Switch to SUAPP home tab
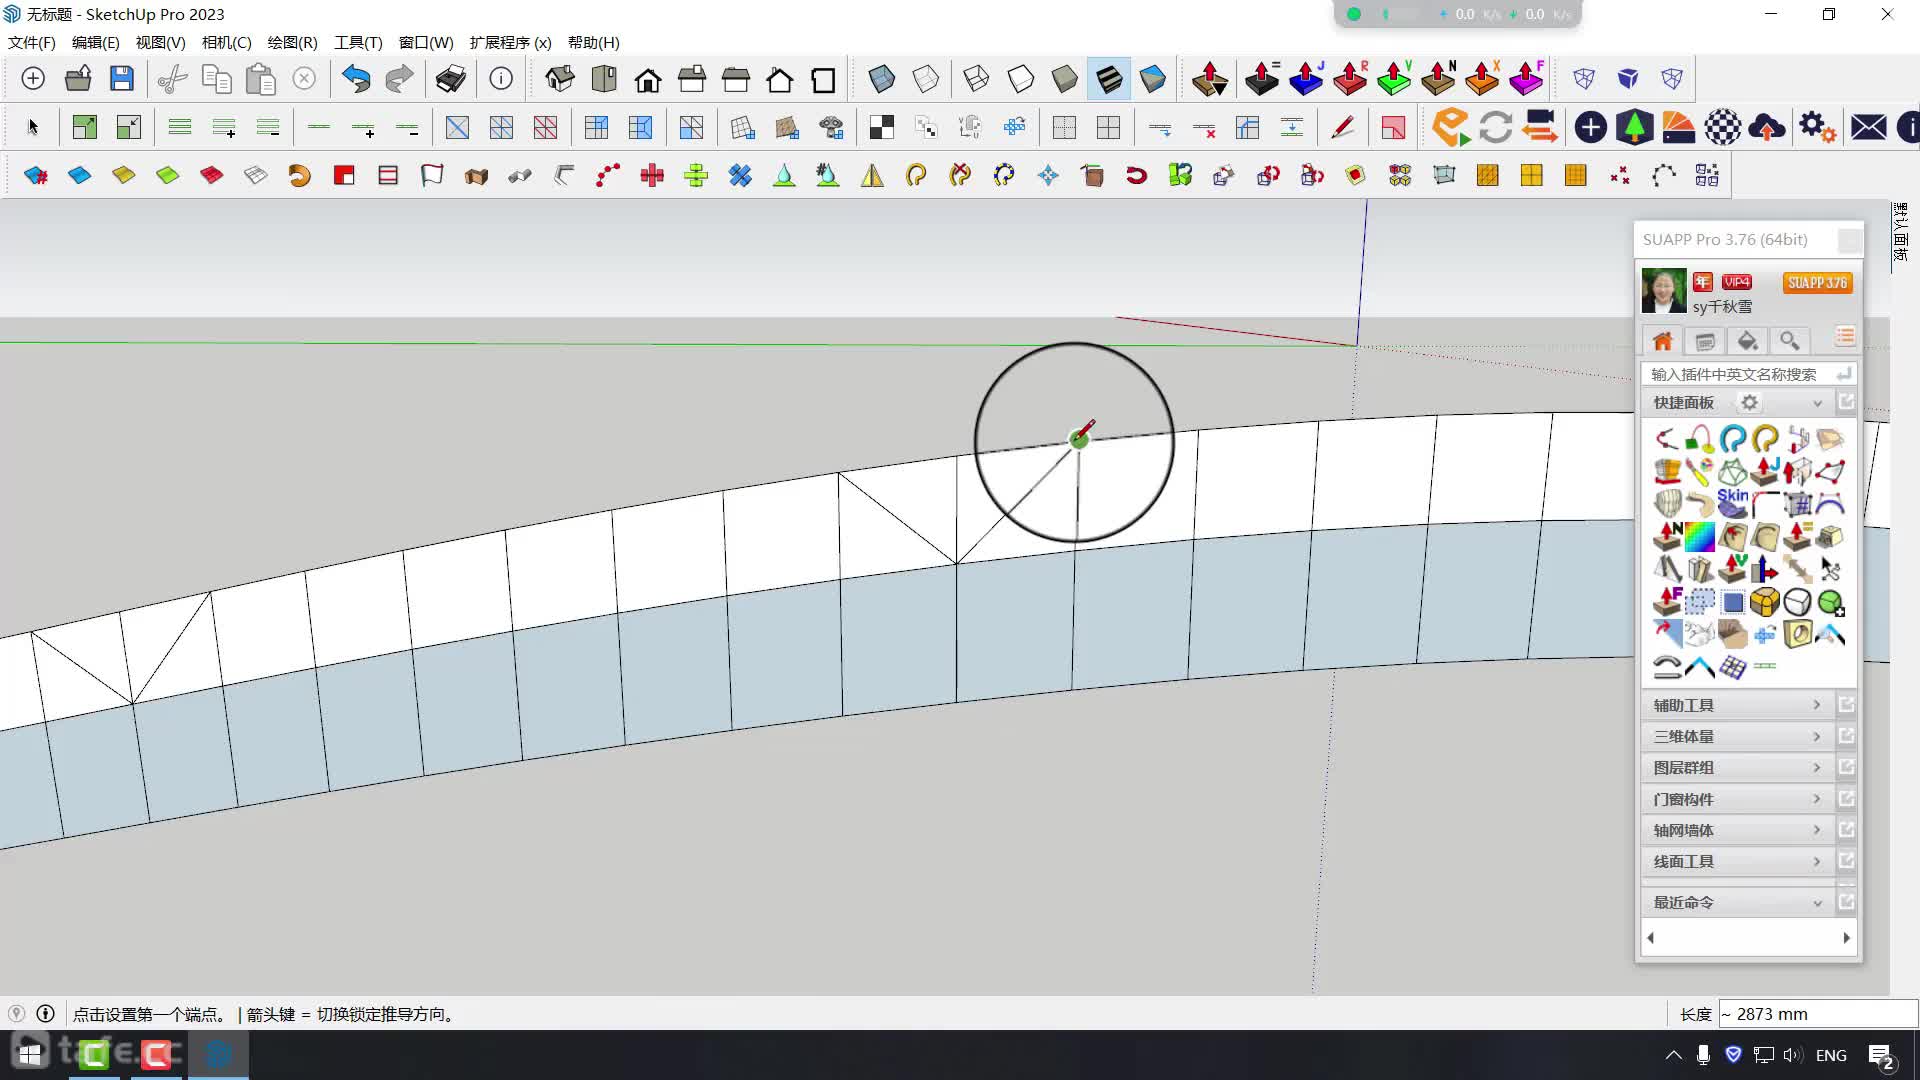The width and height of the screenshot is (1920, 1080). tap(1663, 341)
